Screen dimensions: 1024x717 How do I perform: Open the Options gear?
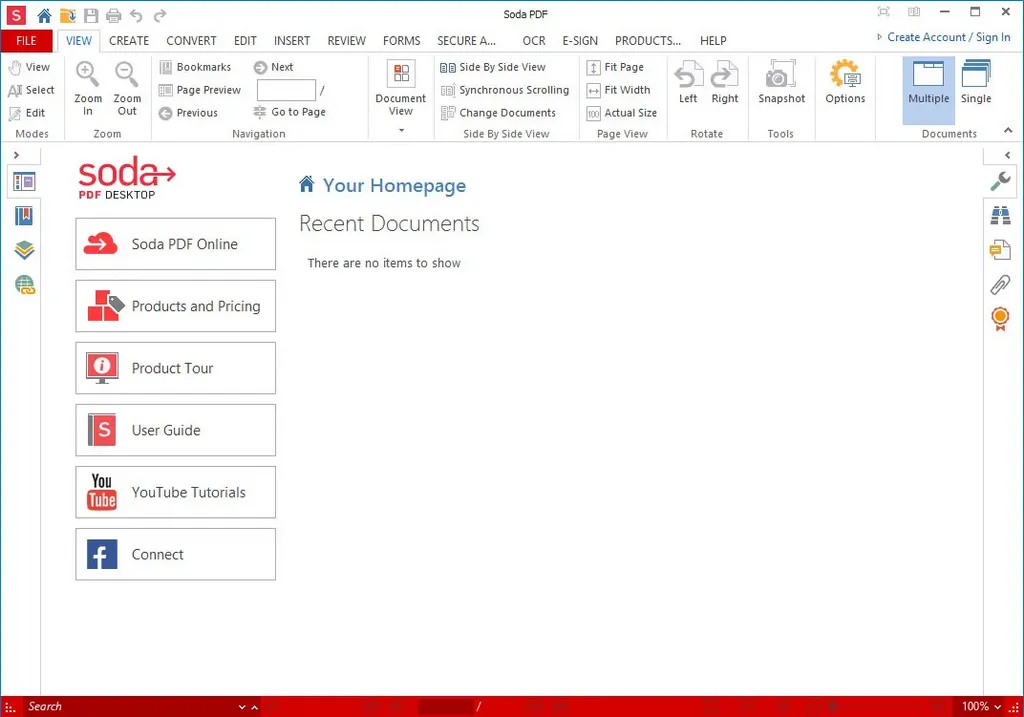tap(844, 82)
